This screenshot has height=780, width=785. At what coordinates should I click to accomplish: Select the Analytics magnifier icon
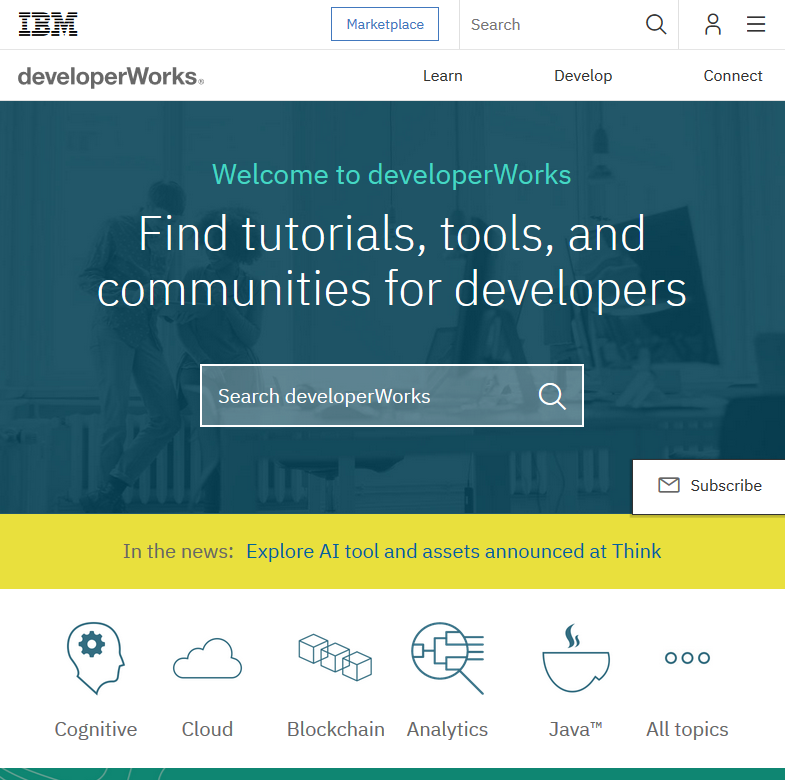[447, 658]
